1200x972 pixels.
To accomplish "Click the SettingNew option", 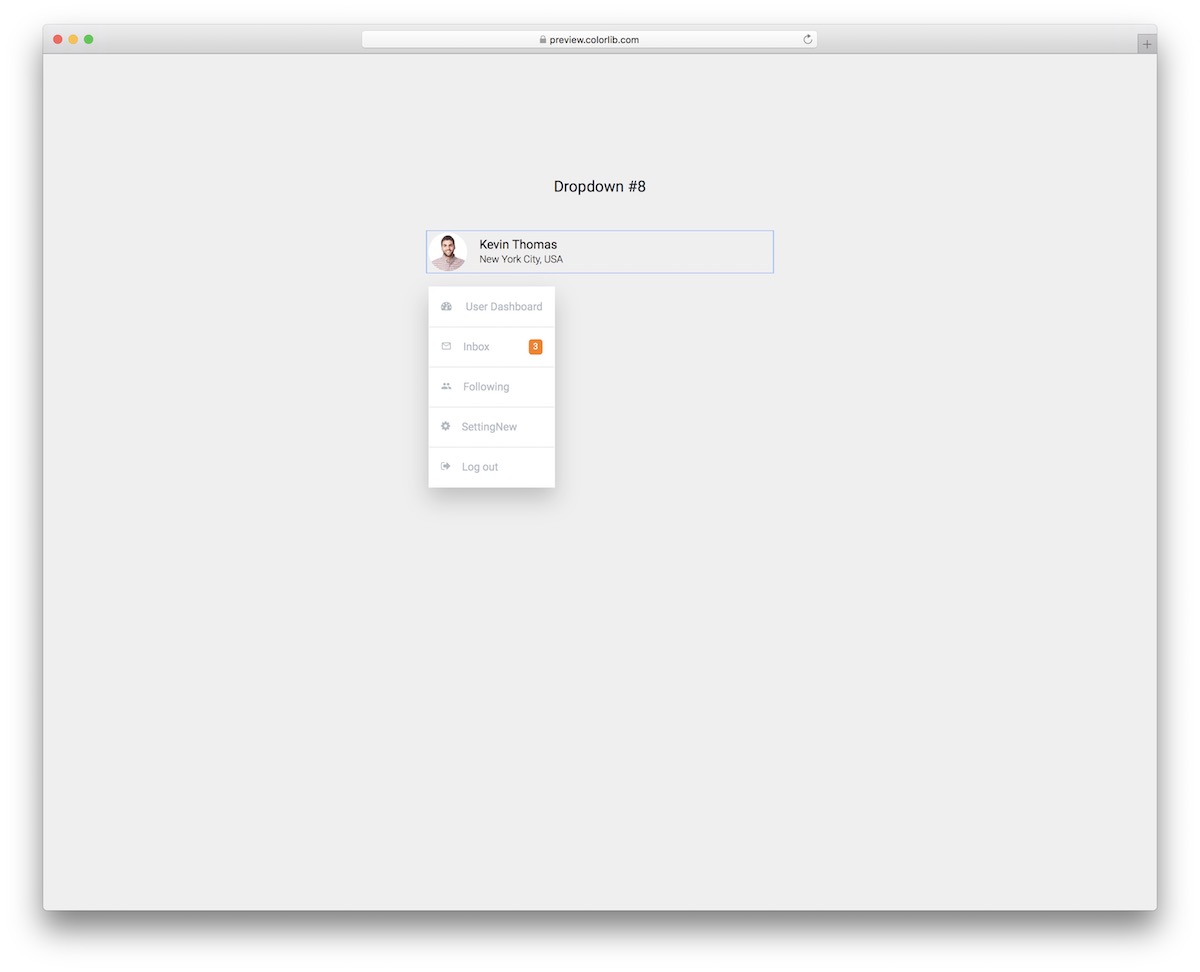I will coord(489,426).
